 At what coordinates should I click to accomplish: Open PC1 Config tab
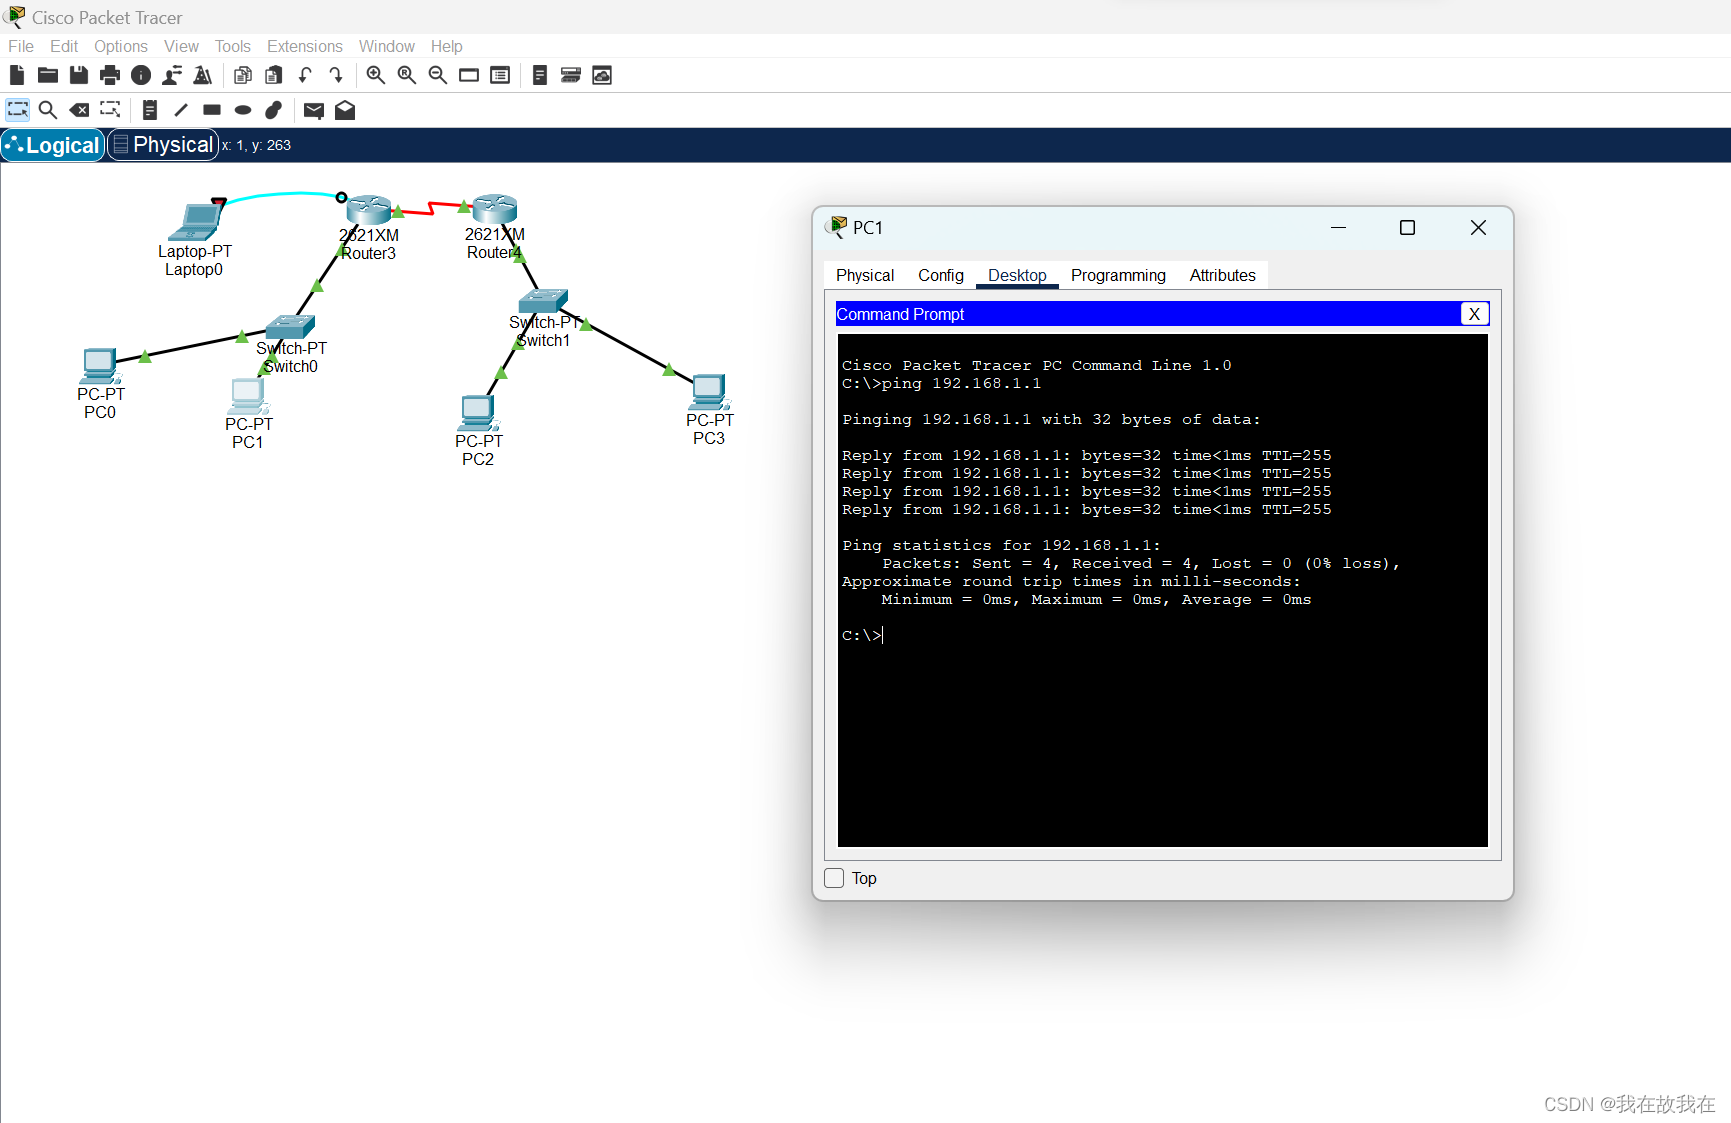point(941,275)
